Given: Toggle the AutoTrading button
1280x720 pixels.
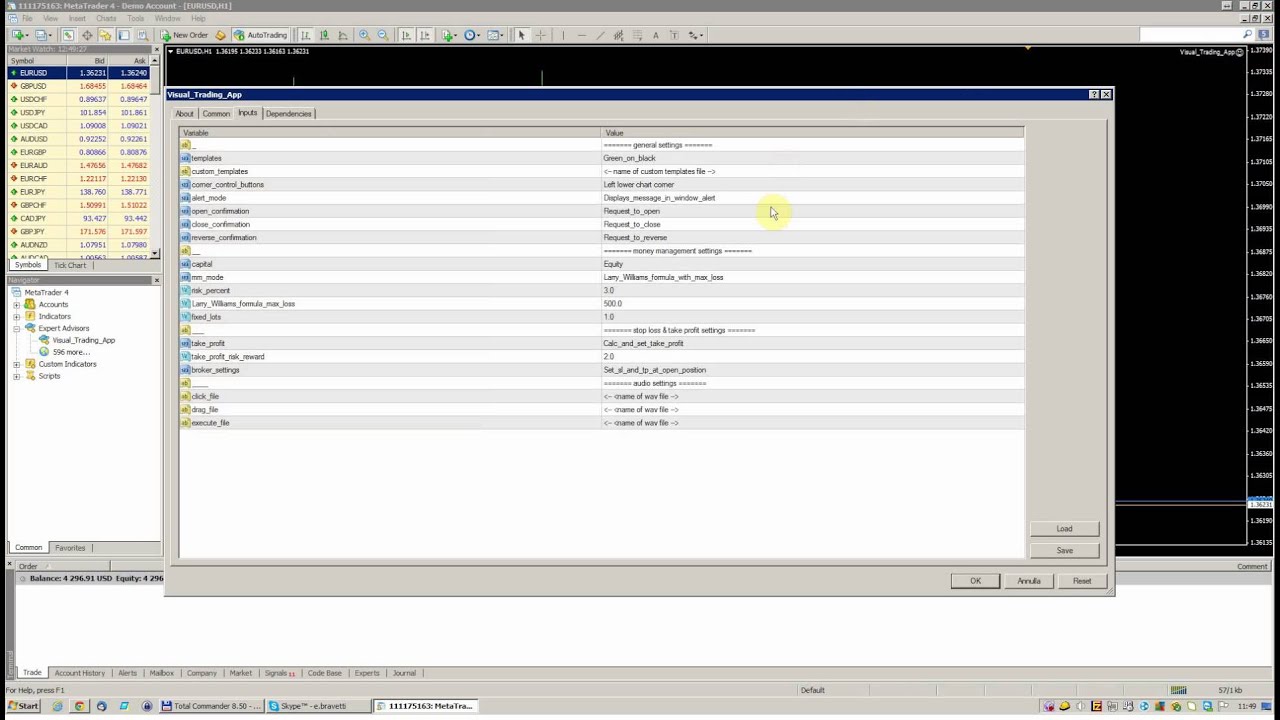Looking at the screenshot, I should point(260,35).
